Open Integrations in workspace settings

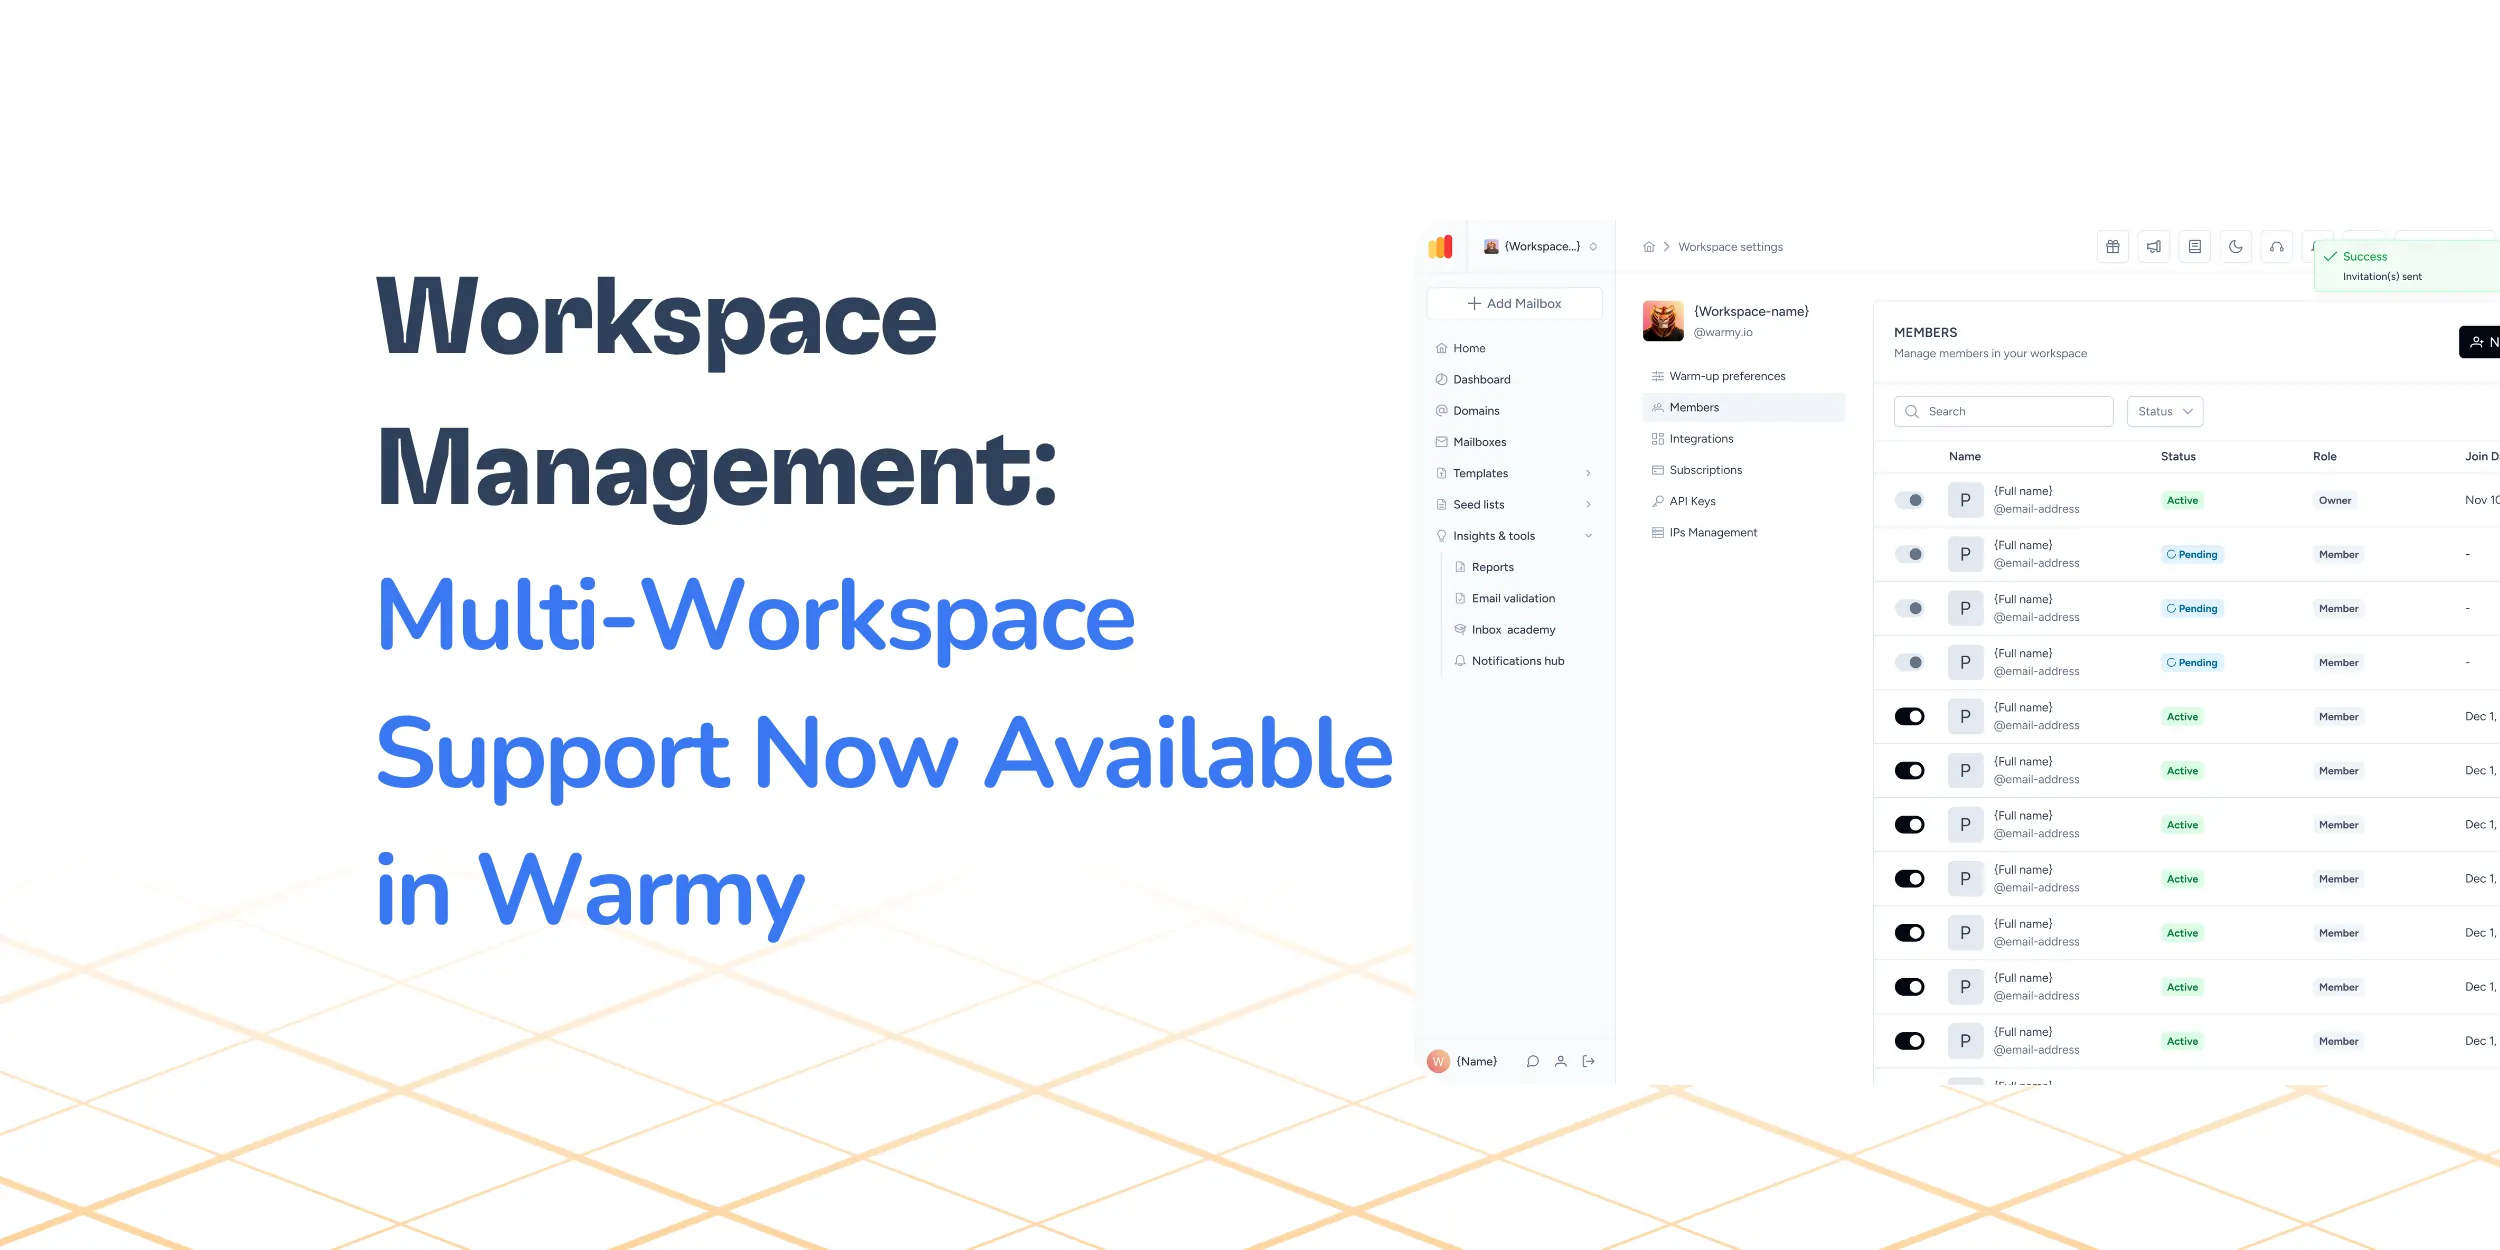(1701, 439)
